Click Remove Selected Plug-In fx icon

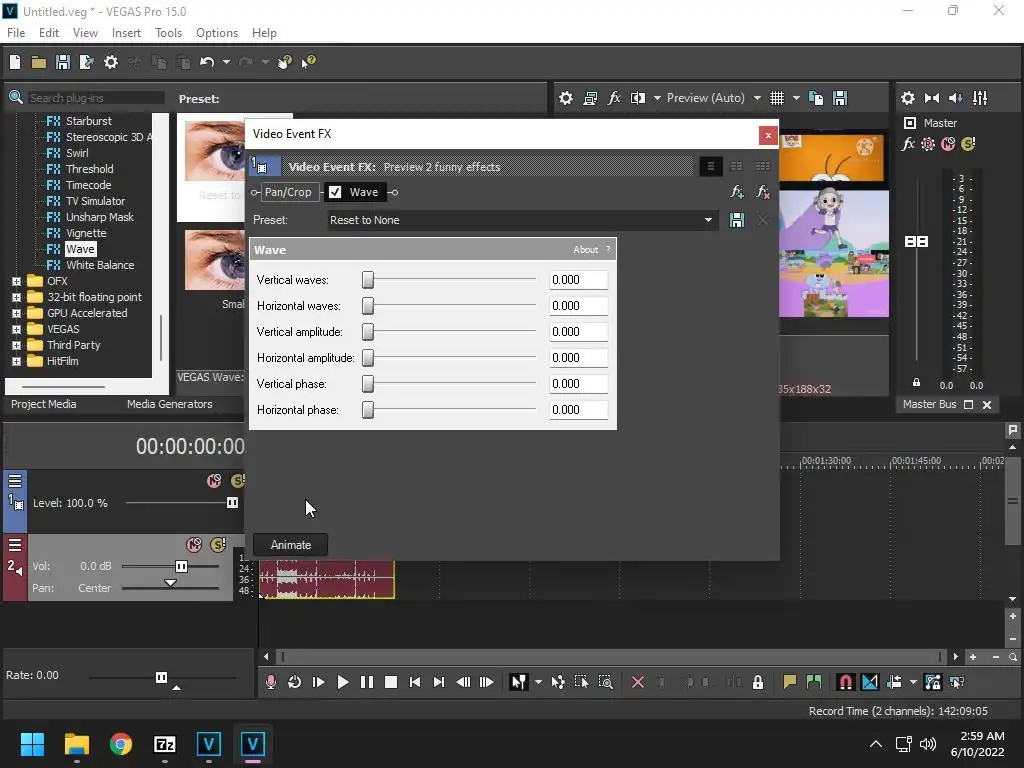[x=762, y=192]
